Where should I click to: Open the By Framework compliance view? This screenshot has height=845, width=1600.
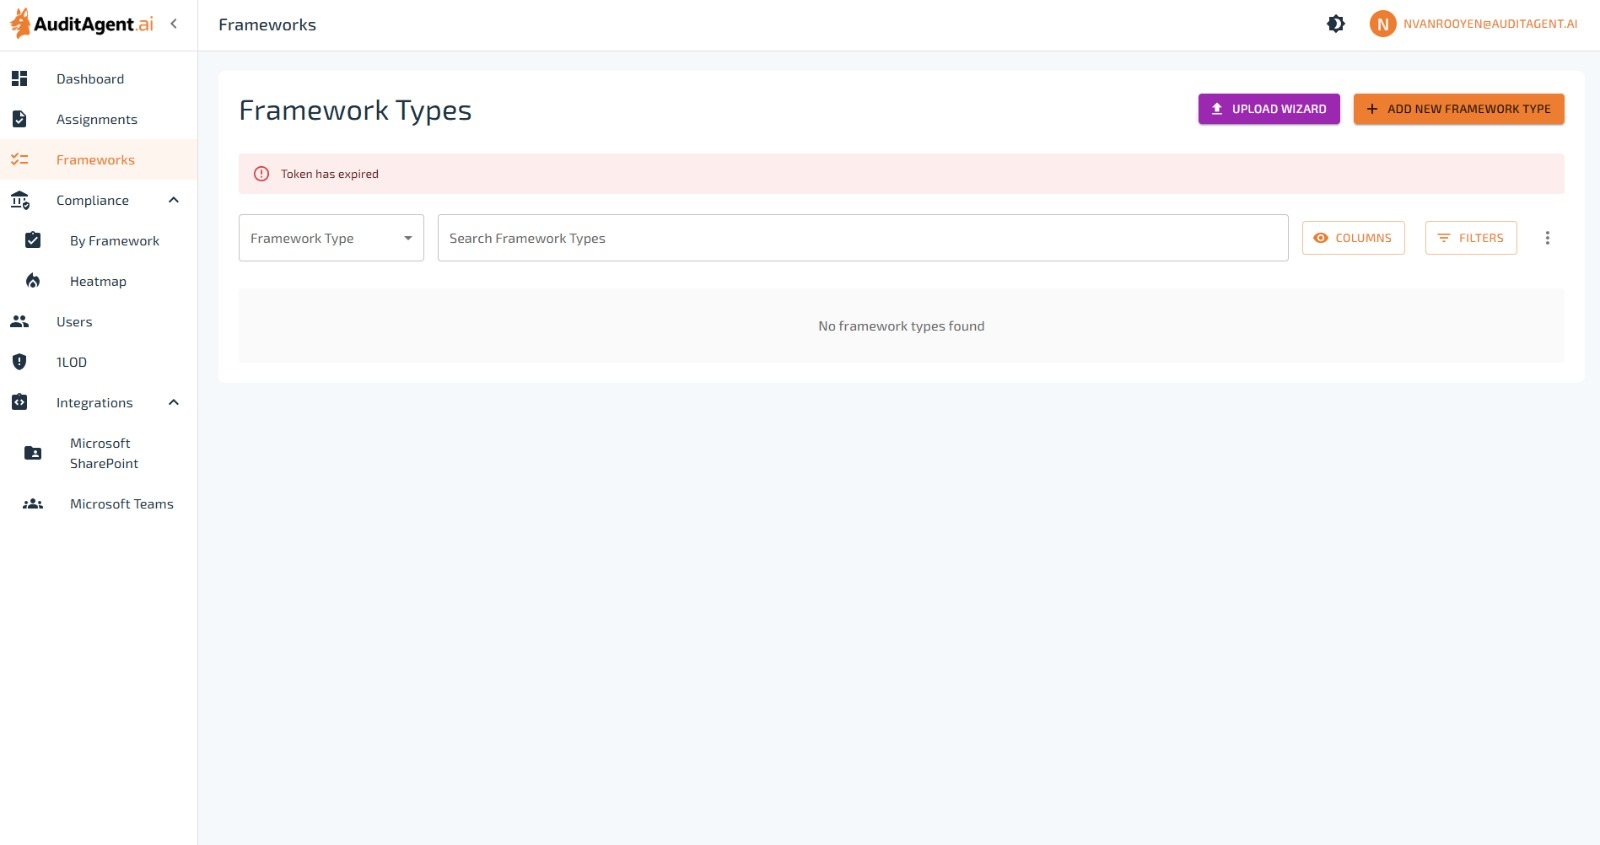coord(114,241)
